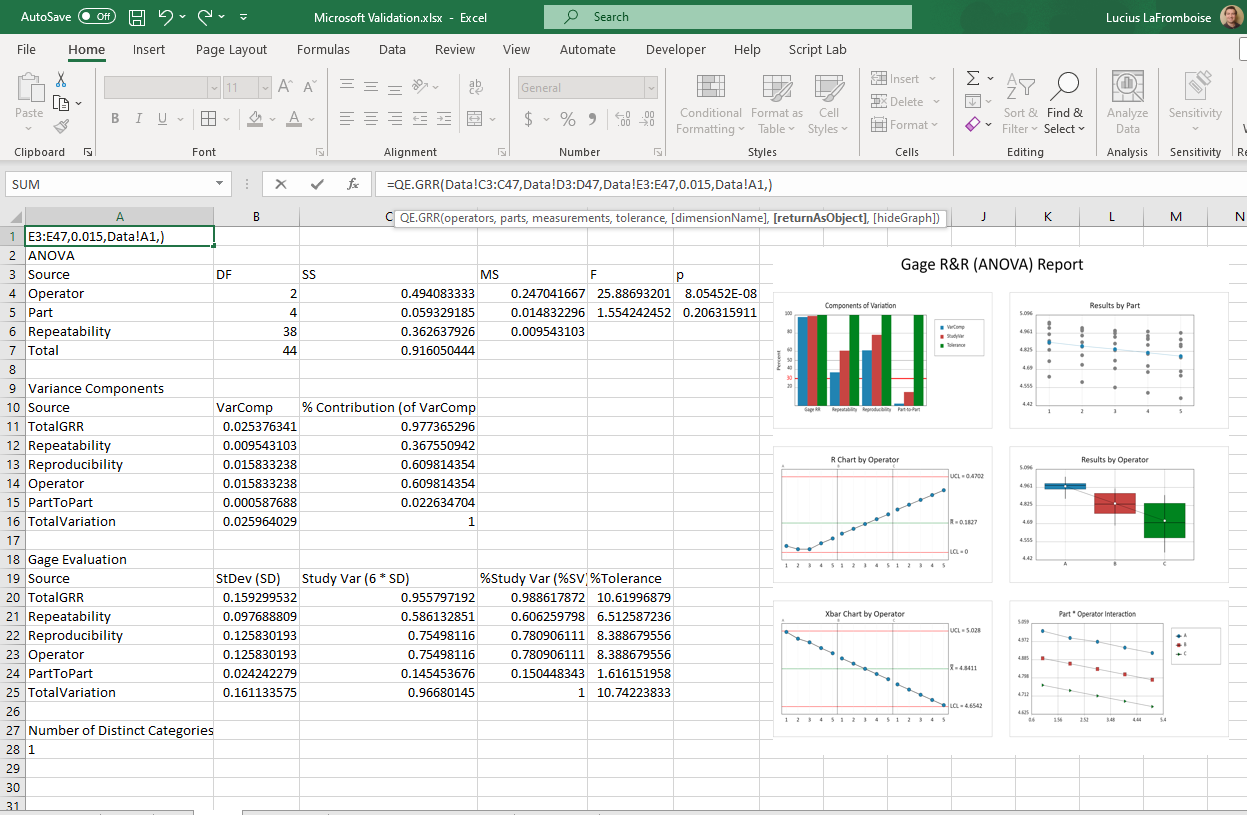This screenshot has height=815, width=1247.
Task: Toggle Italic formatting
Action: point(139,118)
